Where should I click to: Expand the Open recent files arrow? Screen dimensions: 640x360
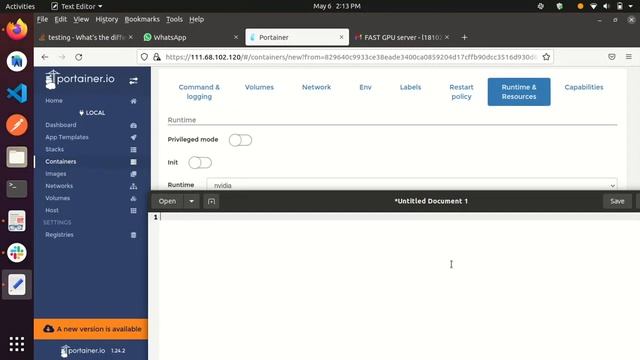(191, 201)
